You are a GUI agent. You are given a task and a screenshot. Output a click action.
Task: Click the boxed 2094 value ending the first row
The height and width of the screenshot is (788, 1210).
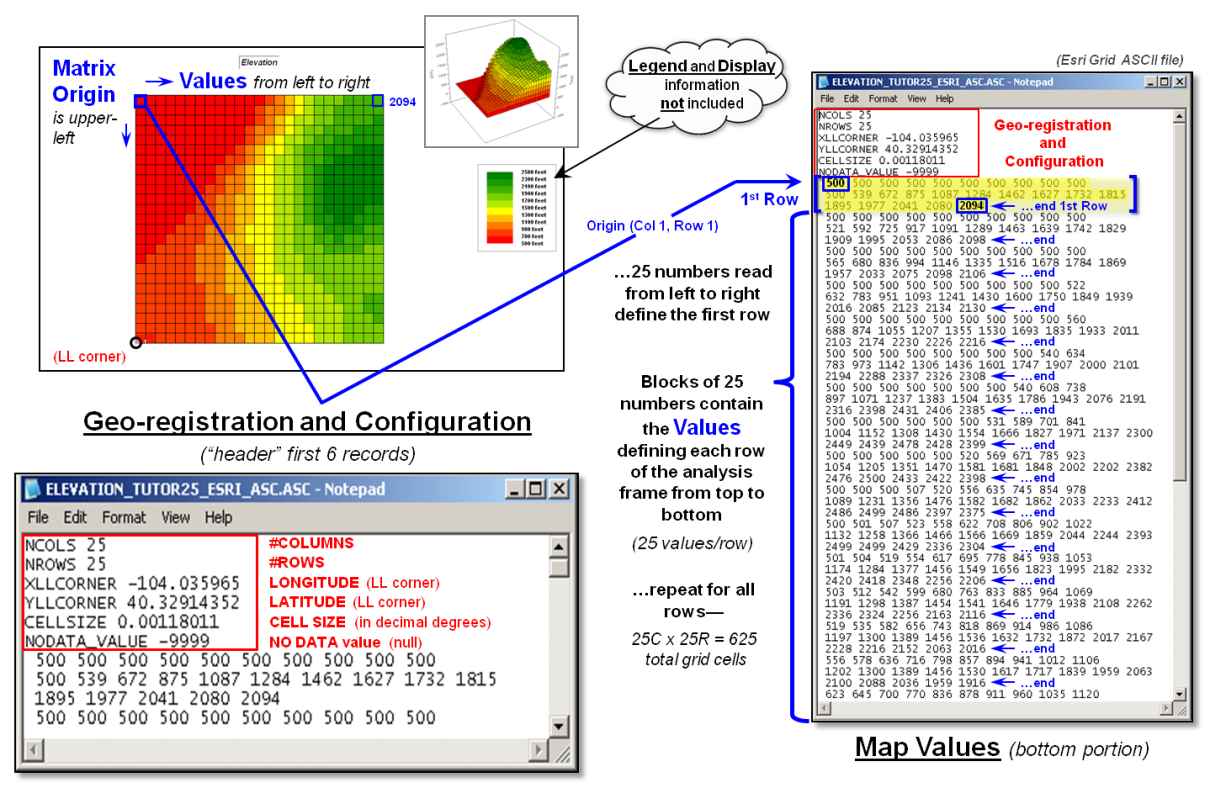pos(971,206)
